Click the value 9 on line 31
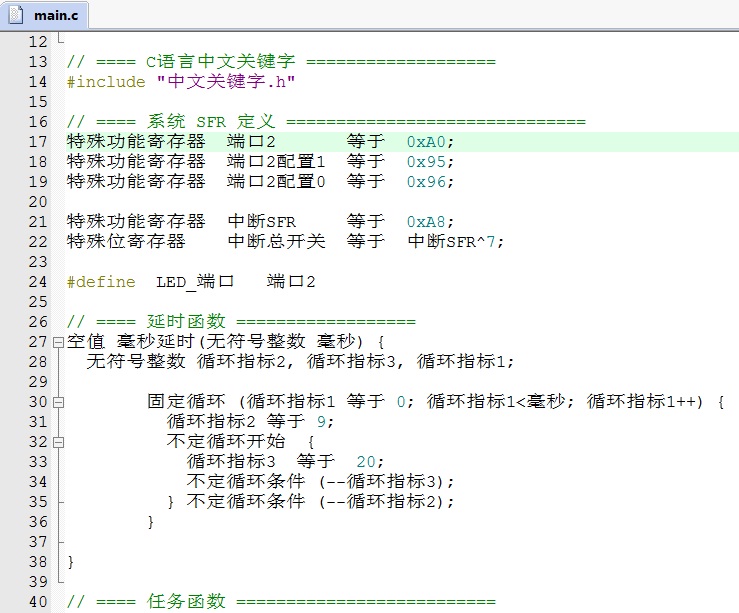The height and width of the screenshot is (613, 739). click(x=321, y=422)
